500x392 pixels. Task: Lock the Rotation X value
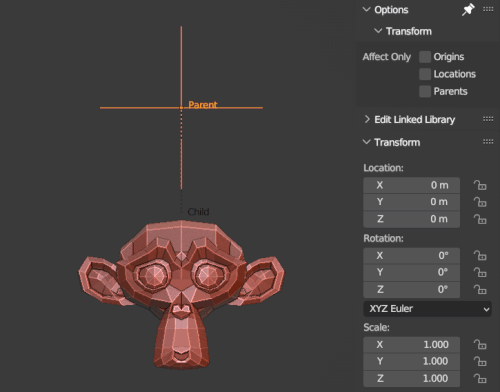(480, 255)
